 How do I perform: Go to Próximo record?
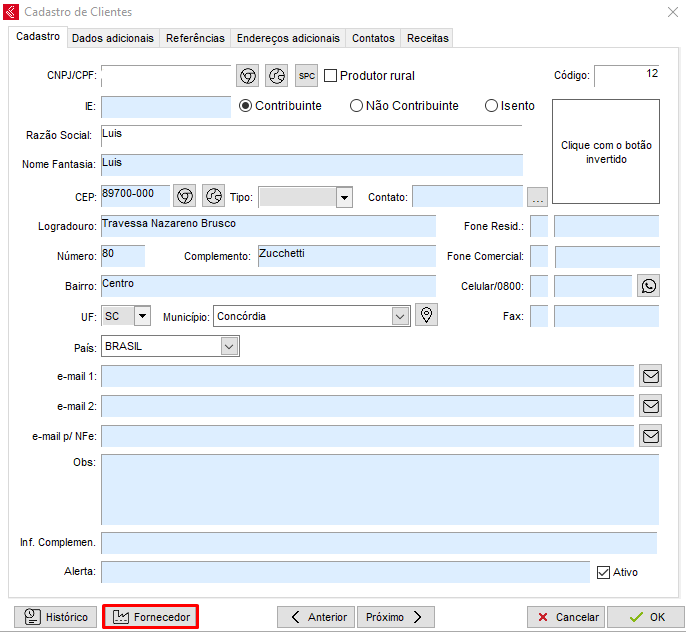396,617
